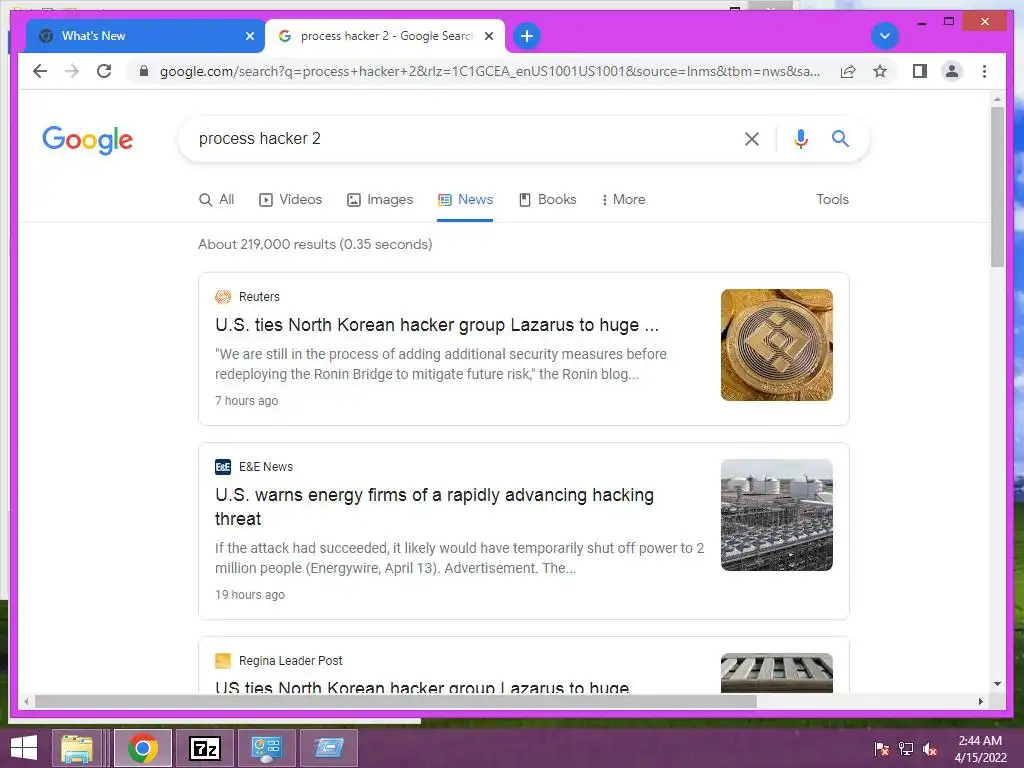Image resolution: width=1024 pixels, height=768 pixels.
Task: Bookmark this page with star icon
Action: click(x=880, y=71)
